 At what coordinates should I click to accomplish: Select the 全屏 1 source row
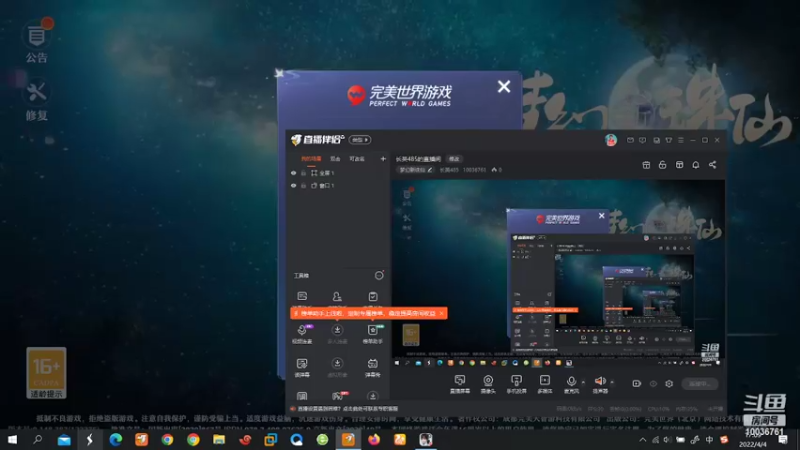(338, 173)
